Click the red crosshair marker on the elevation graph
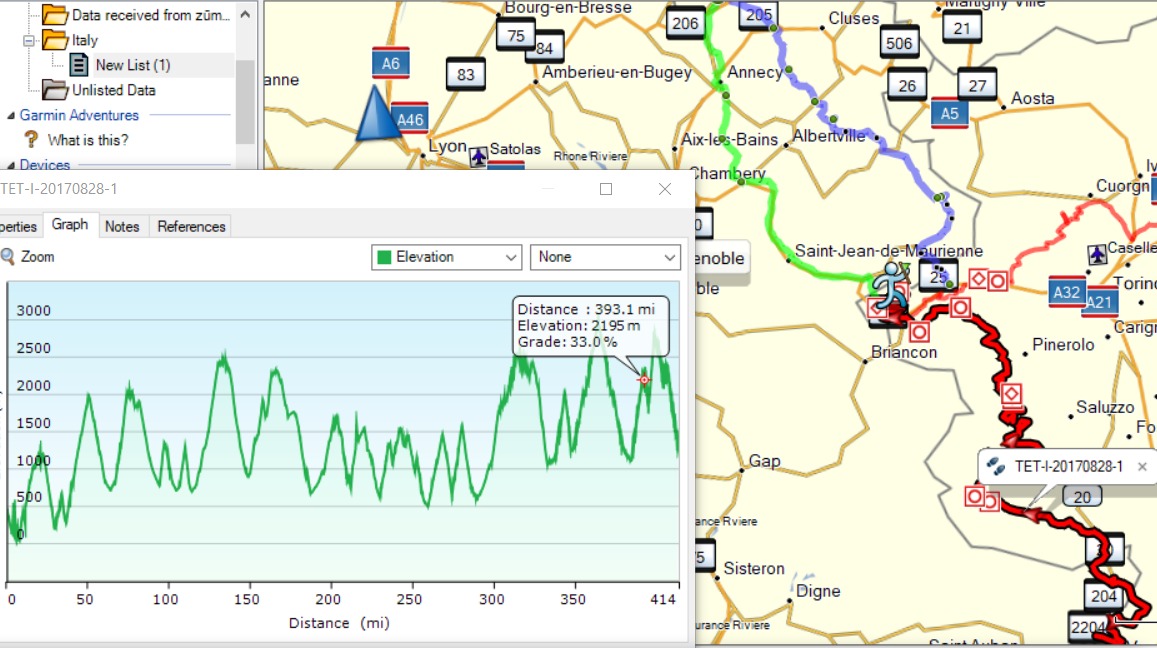The height and width of the screenshot is (648, 1157). [644, 379]
